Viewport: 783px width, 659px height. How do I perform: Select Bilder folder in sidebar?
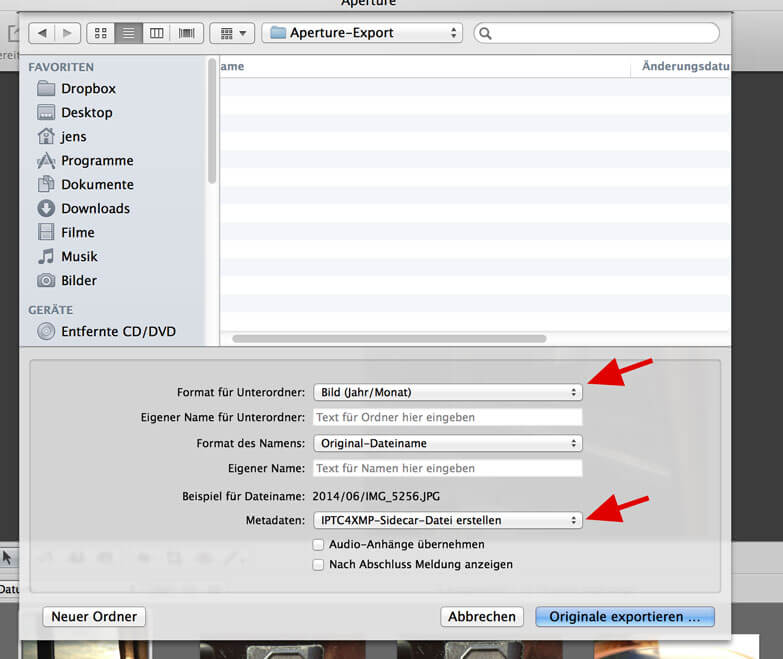79,280
